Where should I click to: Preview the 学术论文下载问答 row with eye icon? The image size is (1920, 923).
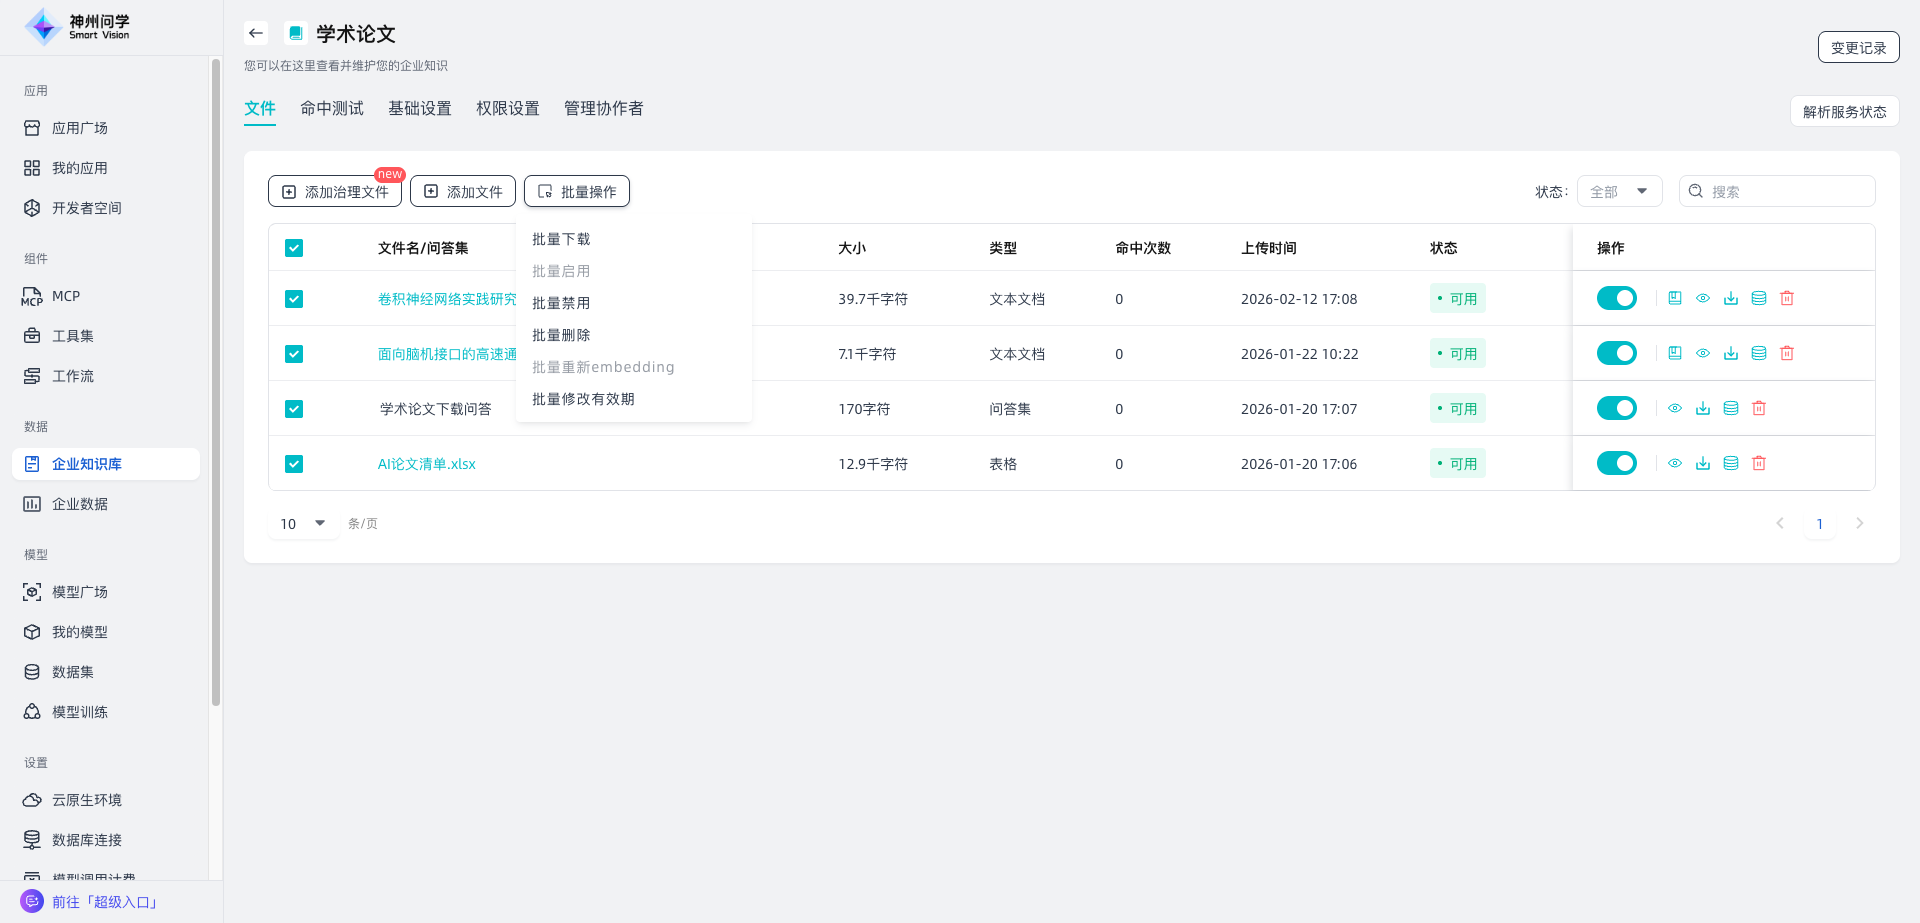[1675, 408]
